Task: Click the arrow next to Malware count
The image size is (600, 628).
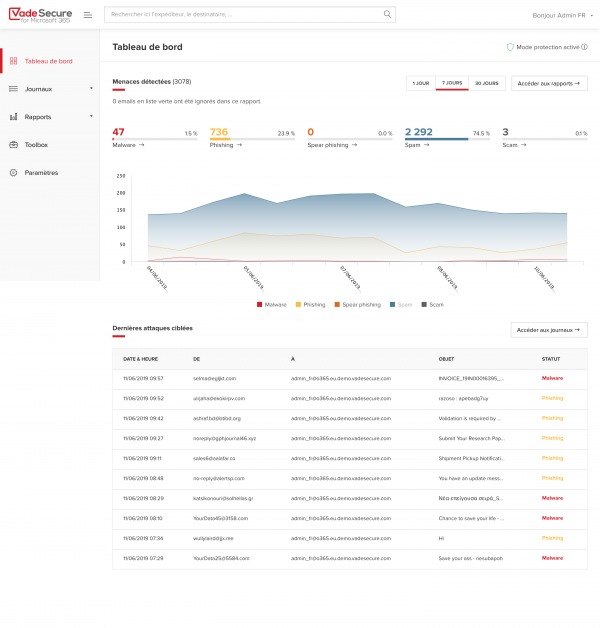Action: point(141,145)
